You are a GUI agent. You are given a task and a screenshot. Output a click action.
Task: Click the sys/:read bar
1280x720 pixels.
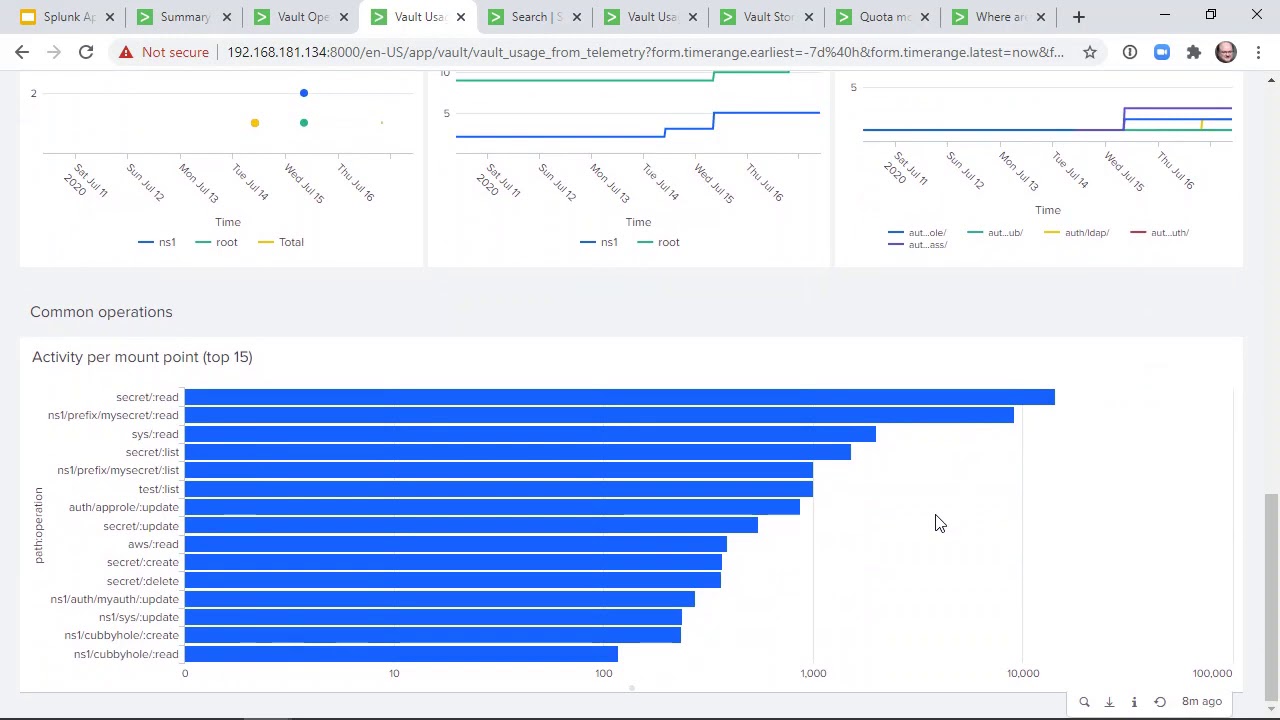click(x=530, y=434)
